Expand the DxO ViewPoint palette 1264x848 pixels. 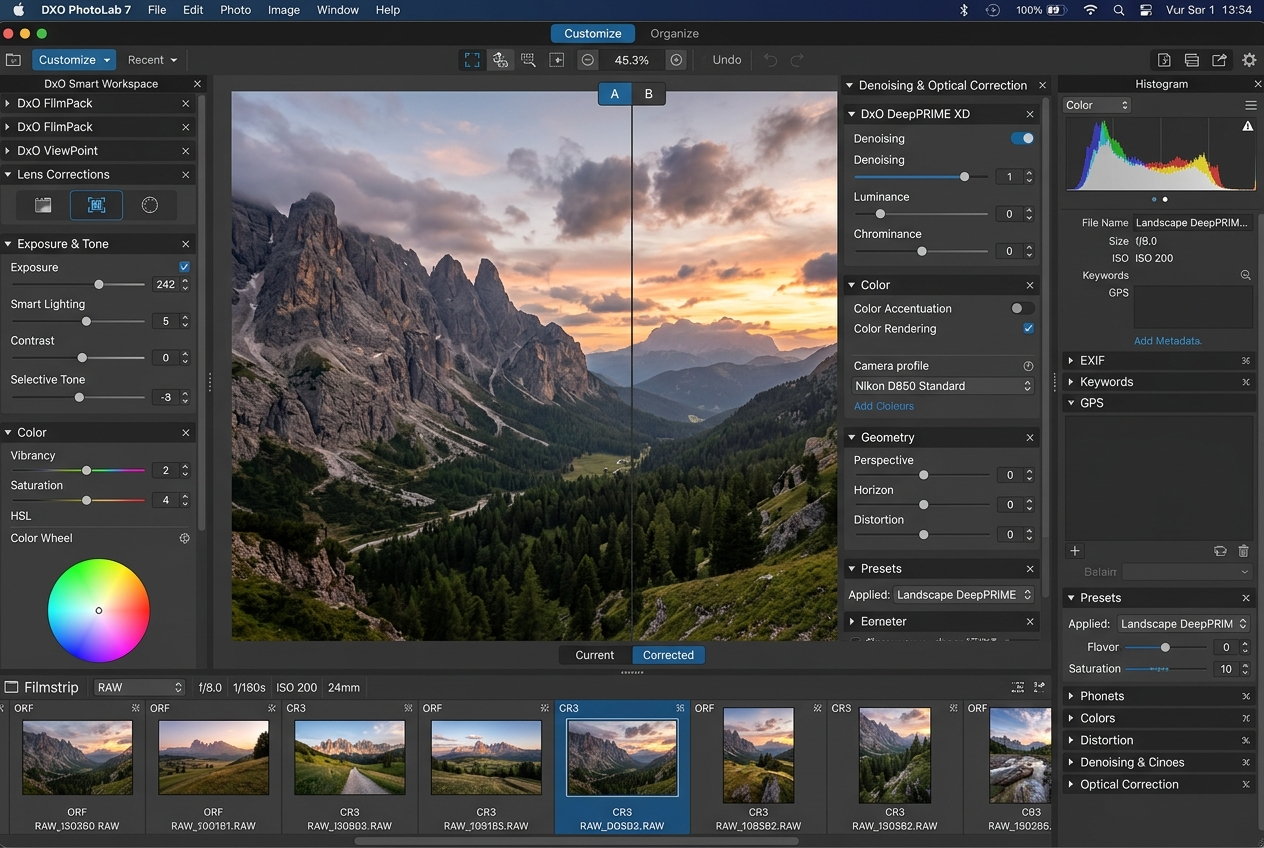coord(8,151)
